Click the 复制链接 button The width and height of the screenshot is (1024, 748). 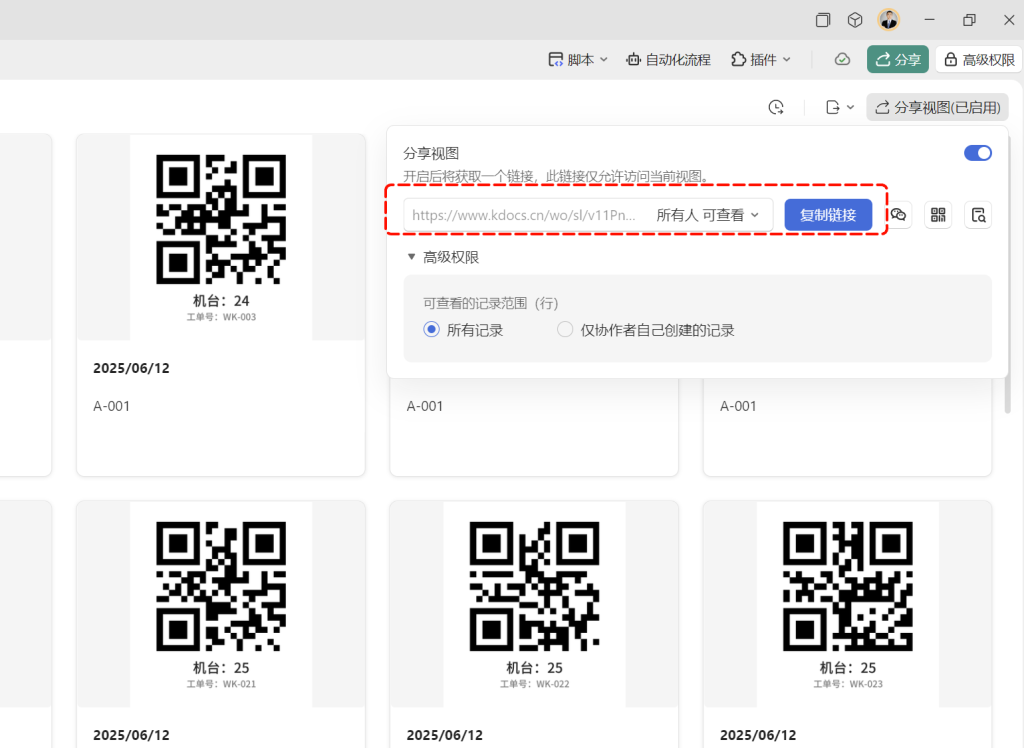(828, 215)
